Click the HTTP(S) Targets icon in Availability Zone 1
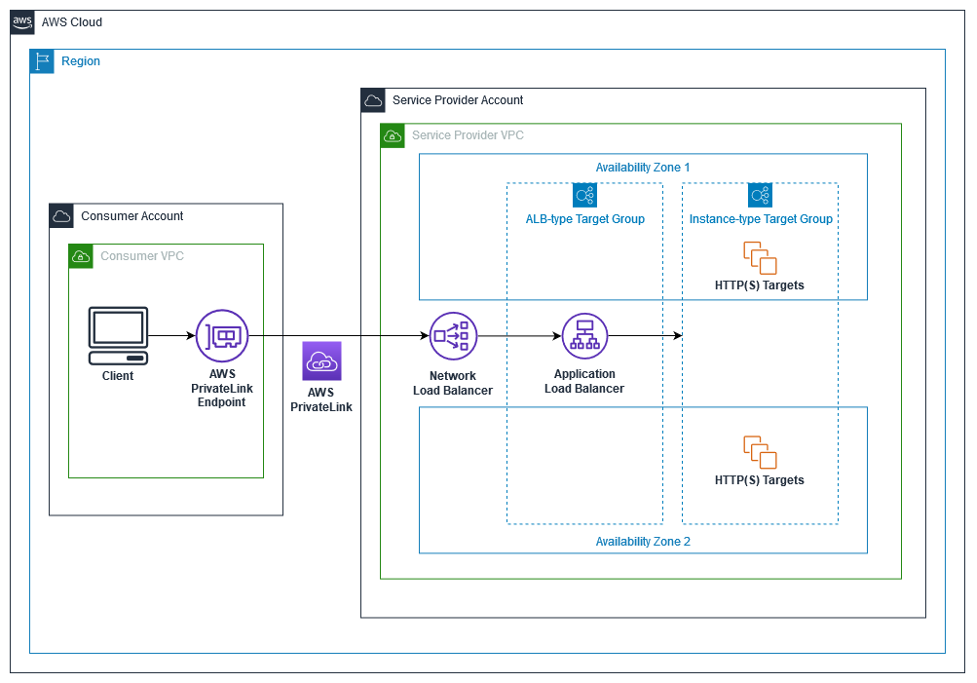Screen dimensions: 977x683 tap(761, 258)
